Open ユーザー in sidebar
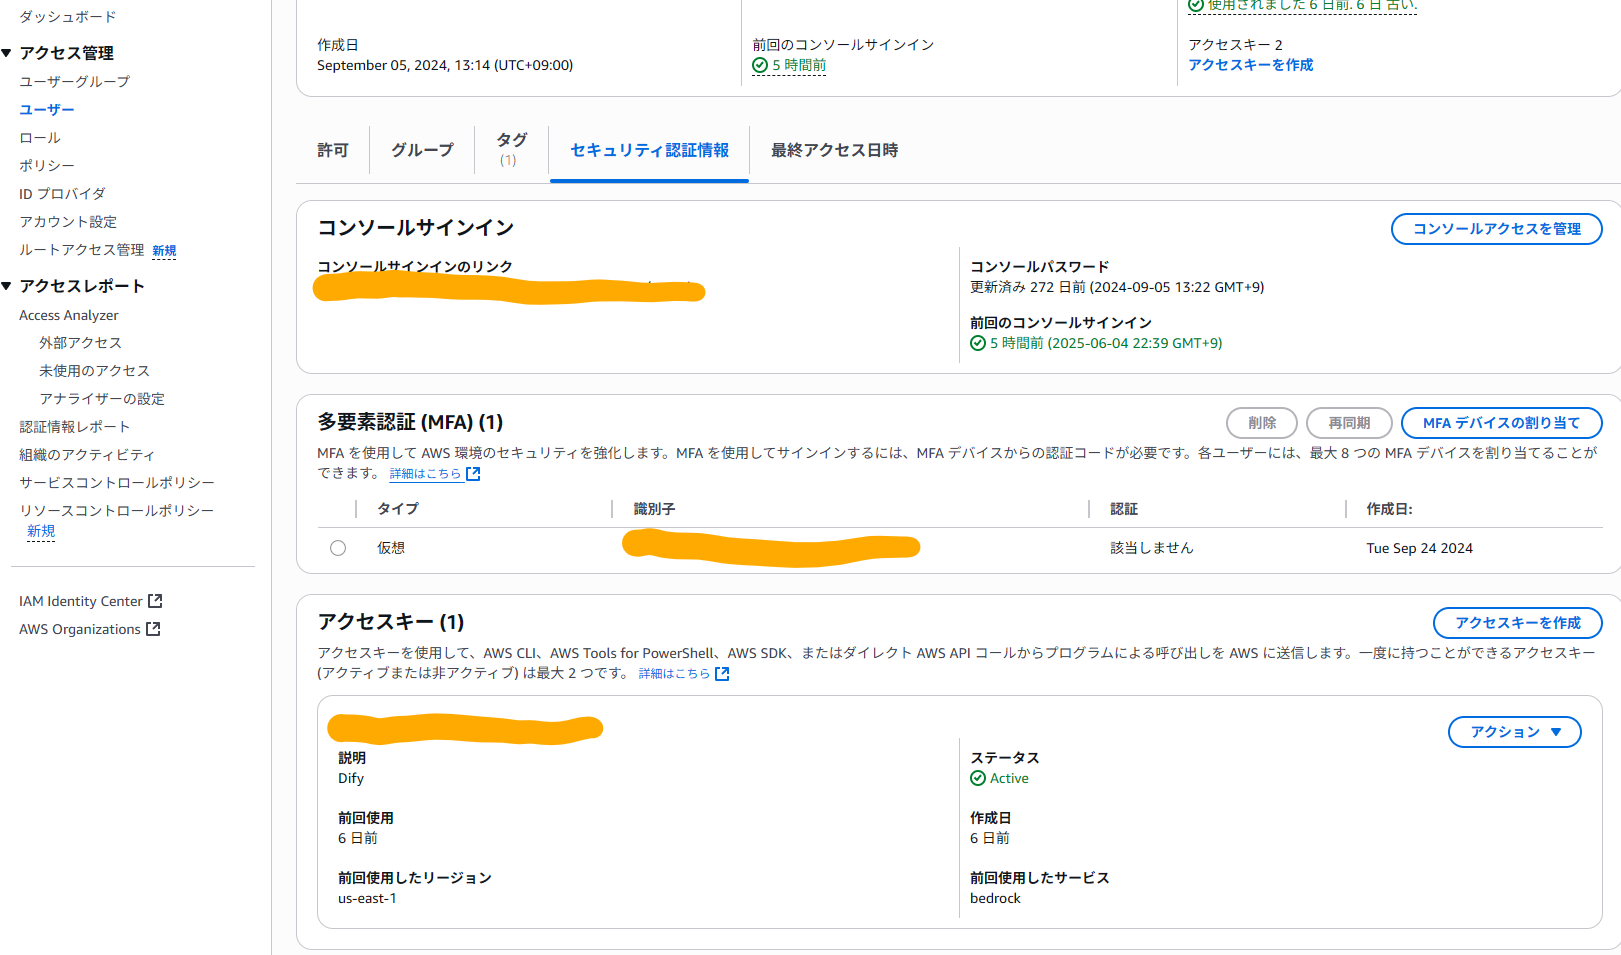Screen dimensions: 1621x955 tap(47, 110)
